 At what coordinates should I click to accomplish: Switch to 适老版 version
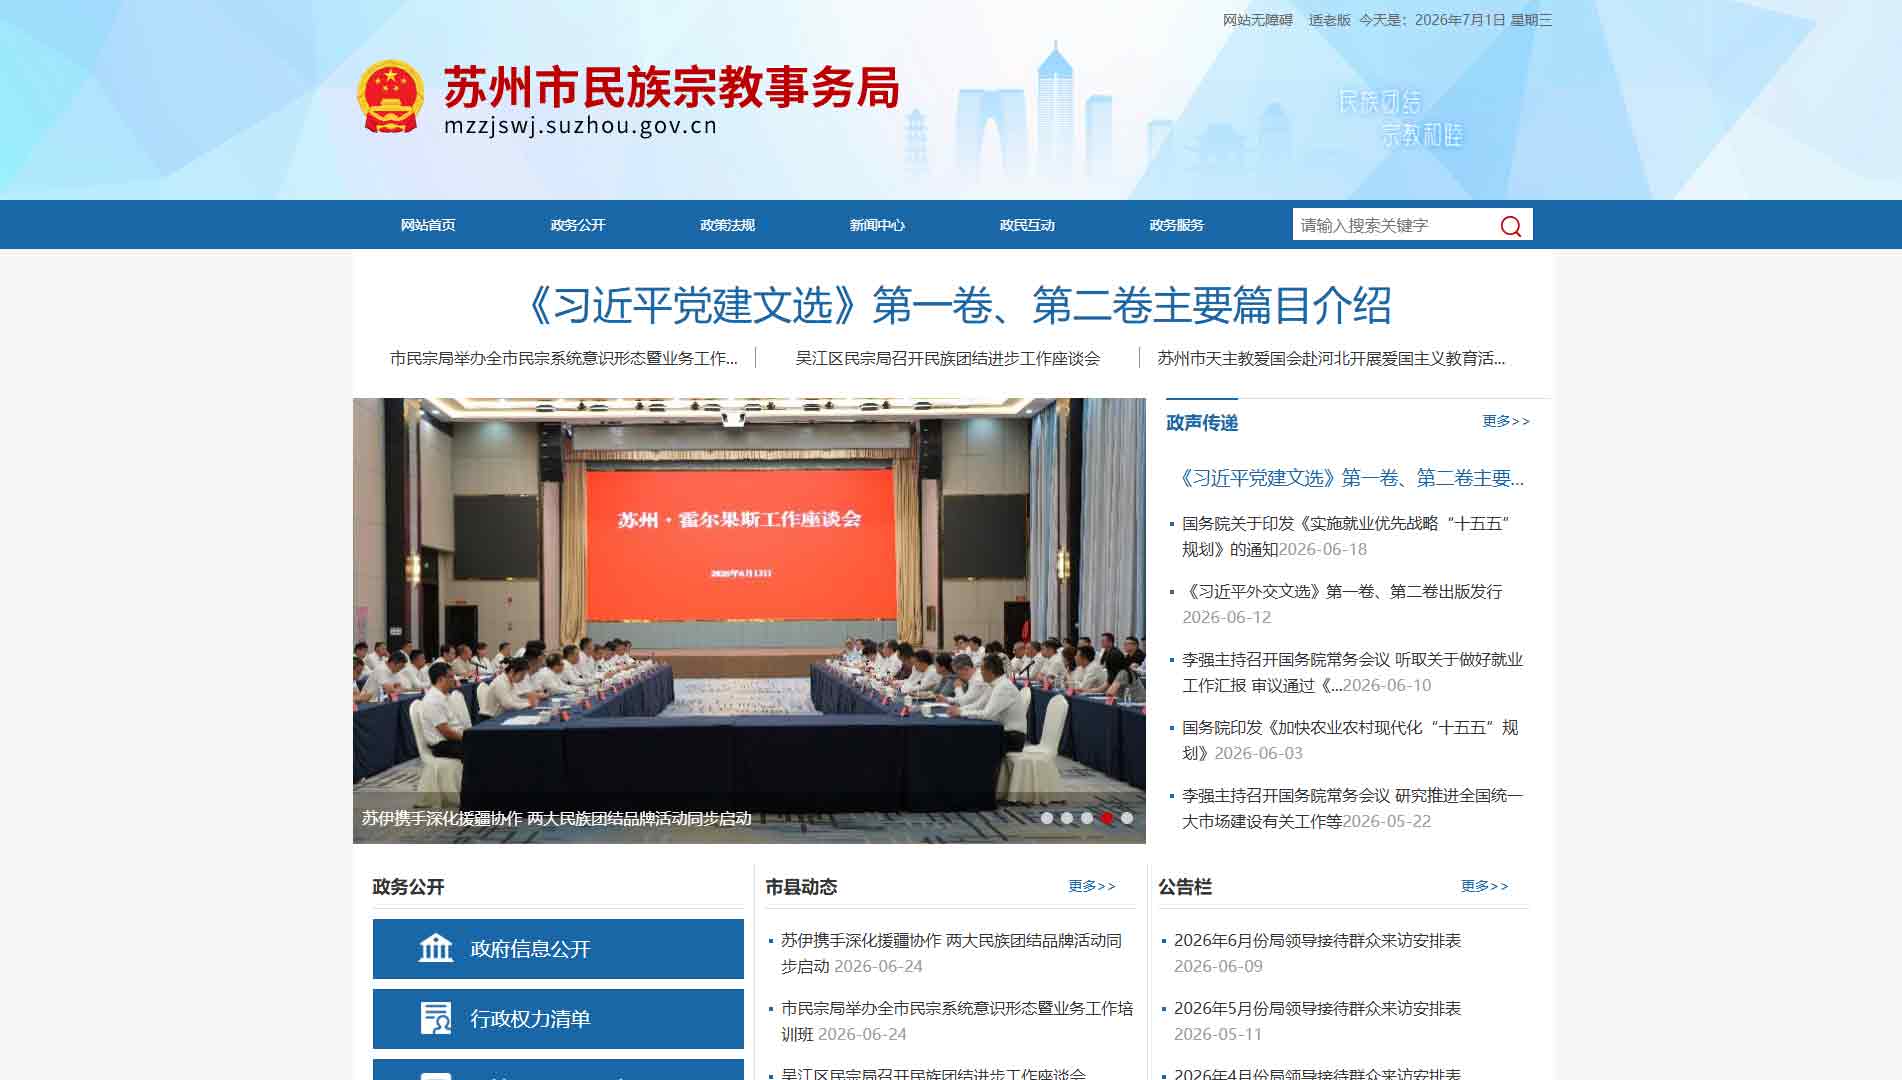point(1329,20)
